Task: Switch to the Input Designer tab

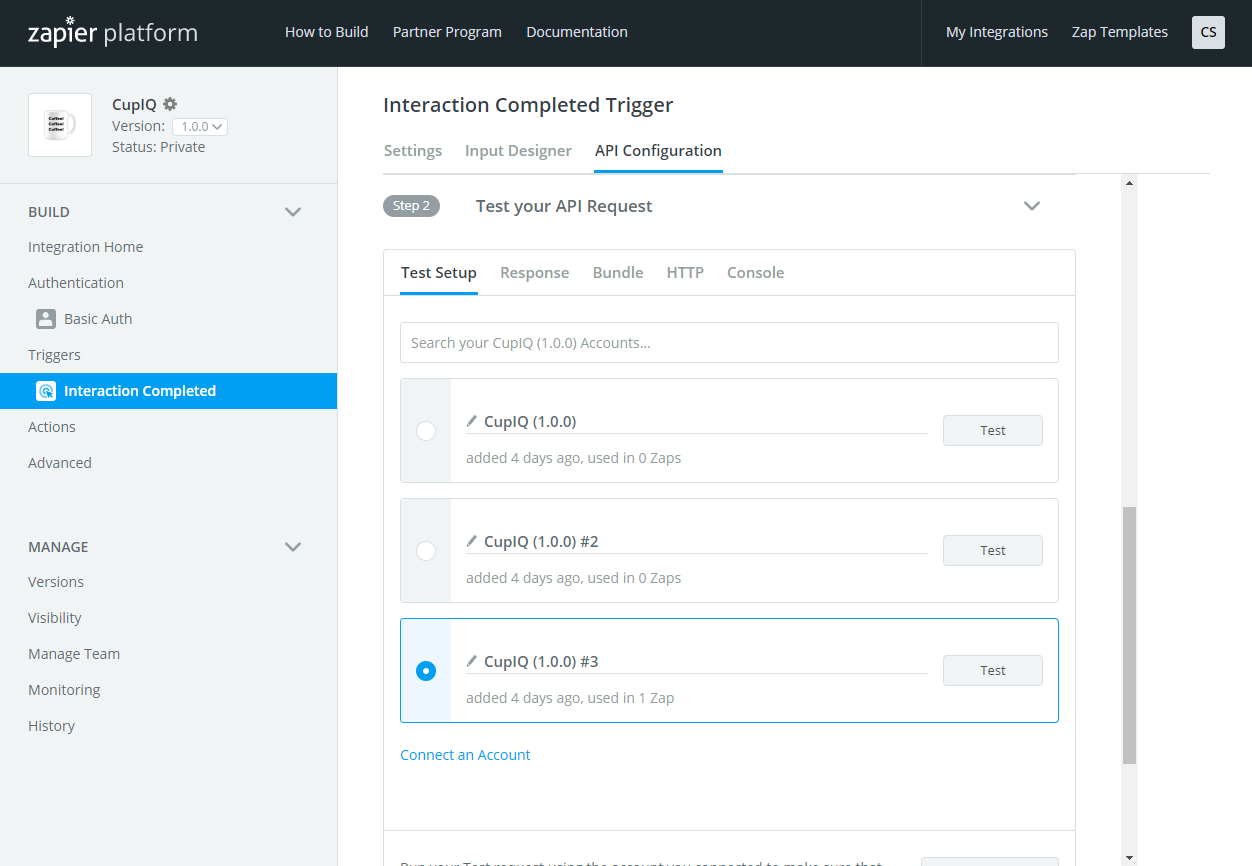Action: [518, 151]
